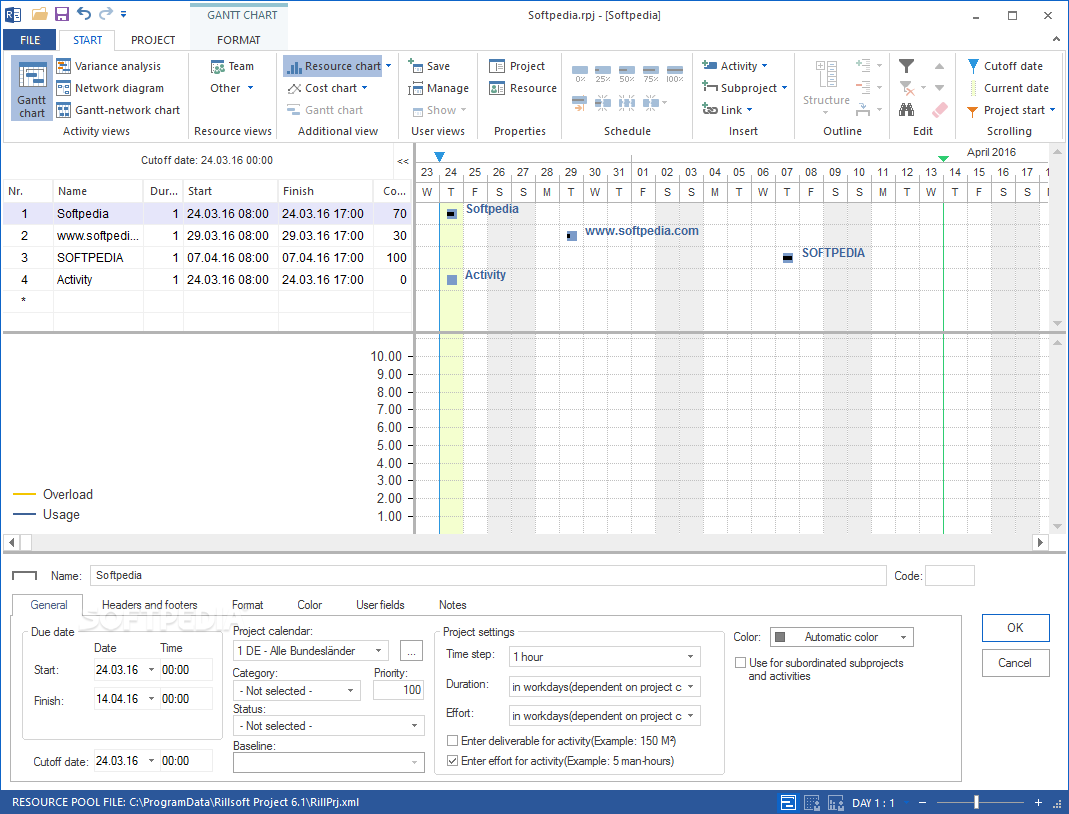
Task: Switch to the User fields tab
Action: (x=380, y=605)
